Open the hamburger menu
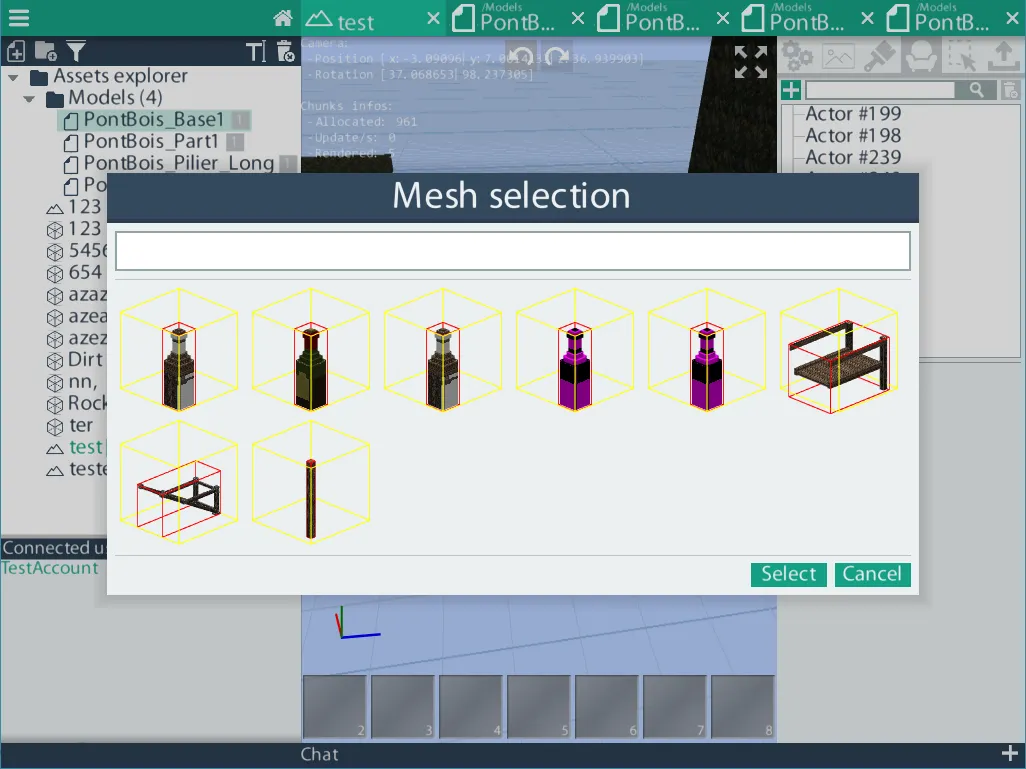This screenshot has height=769, width=1026. point(19,17)
